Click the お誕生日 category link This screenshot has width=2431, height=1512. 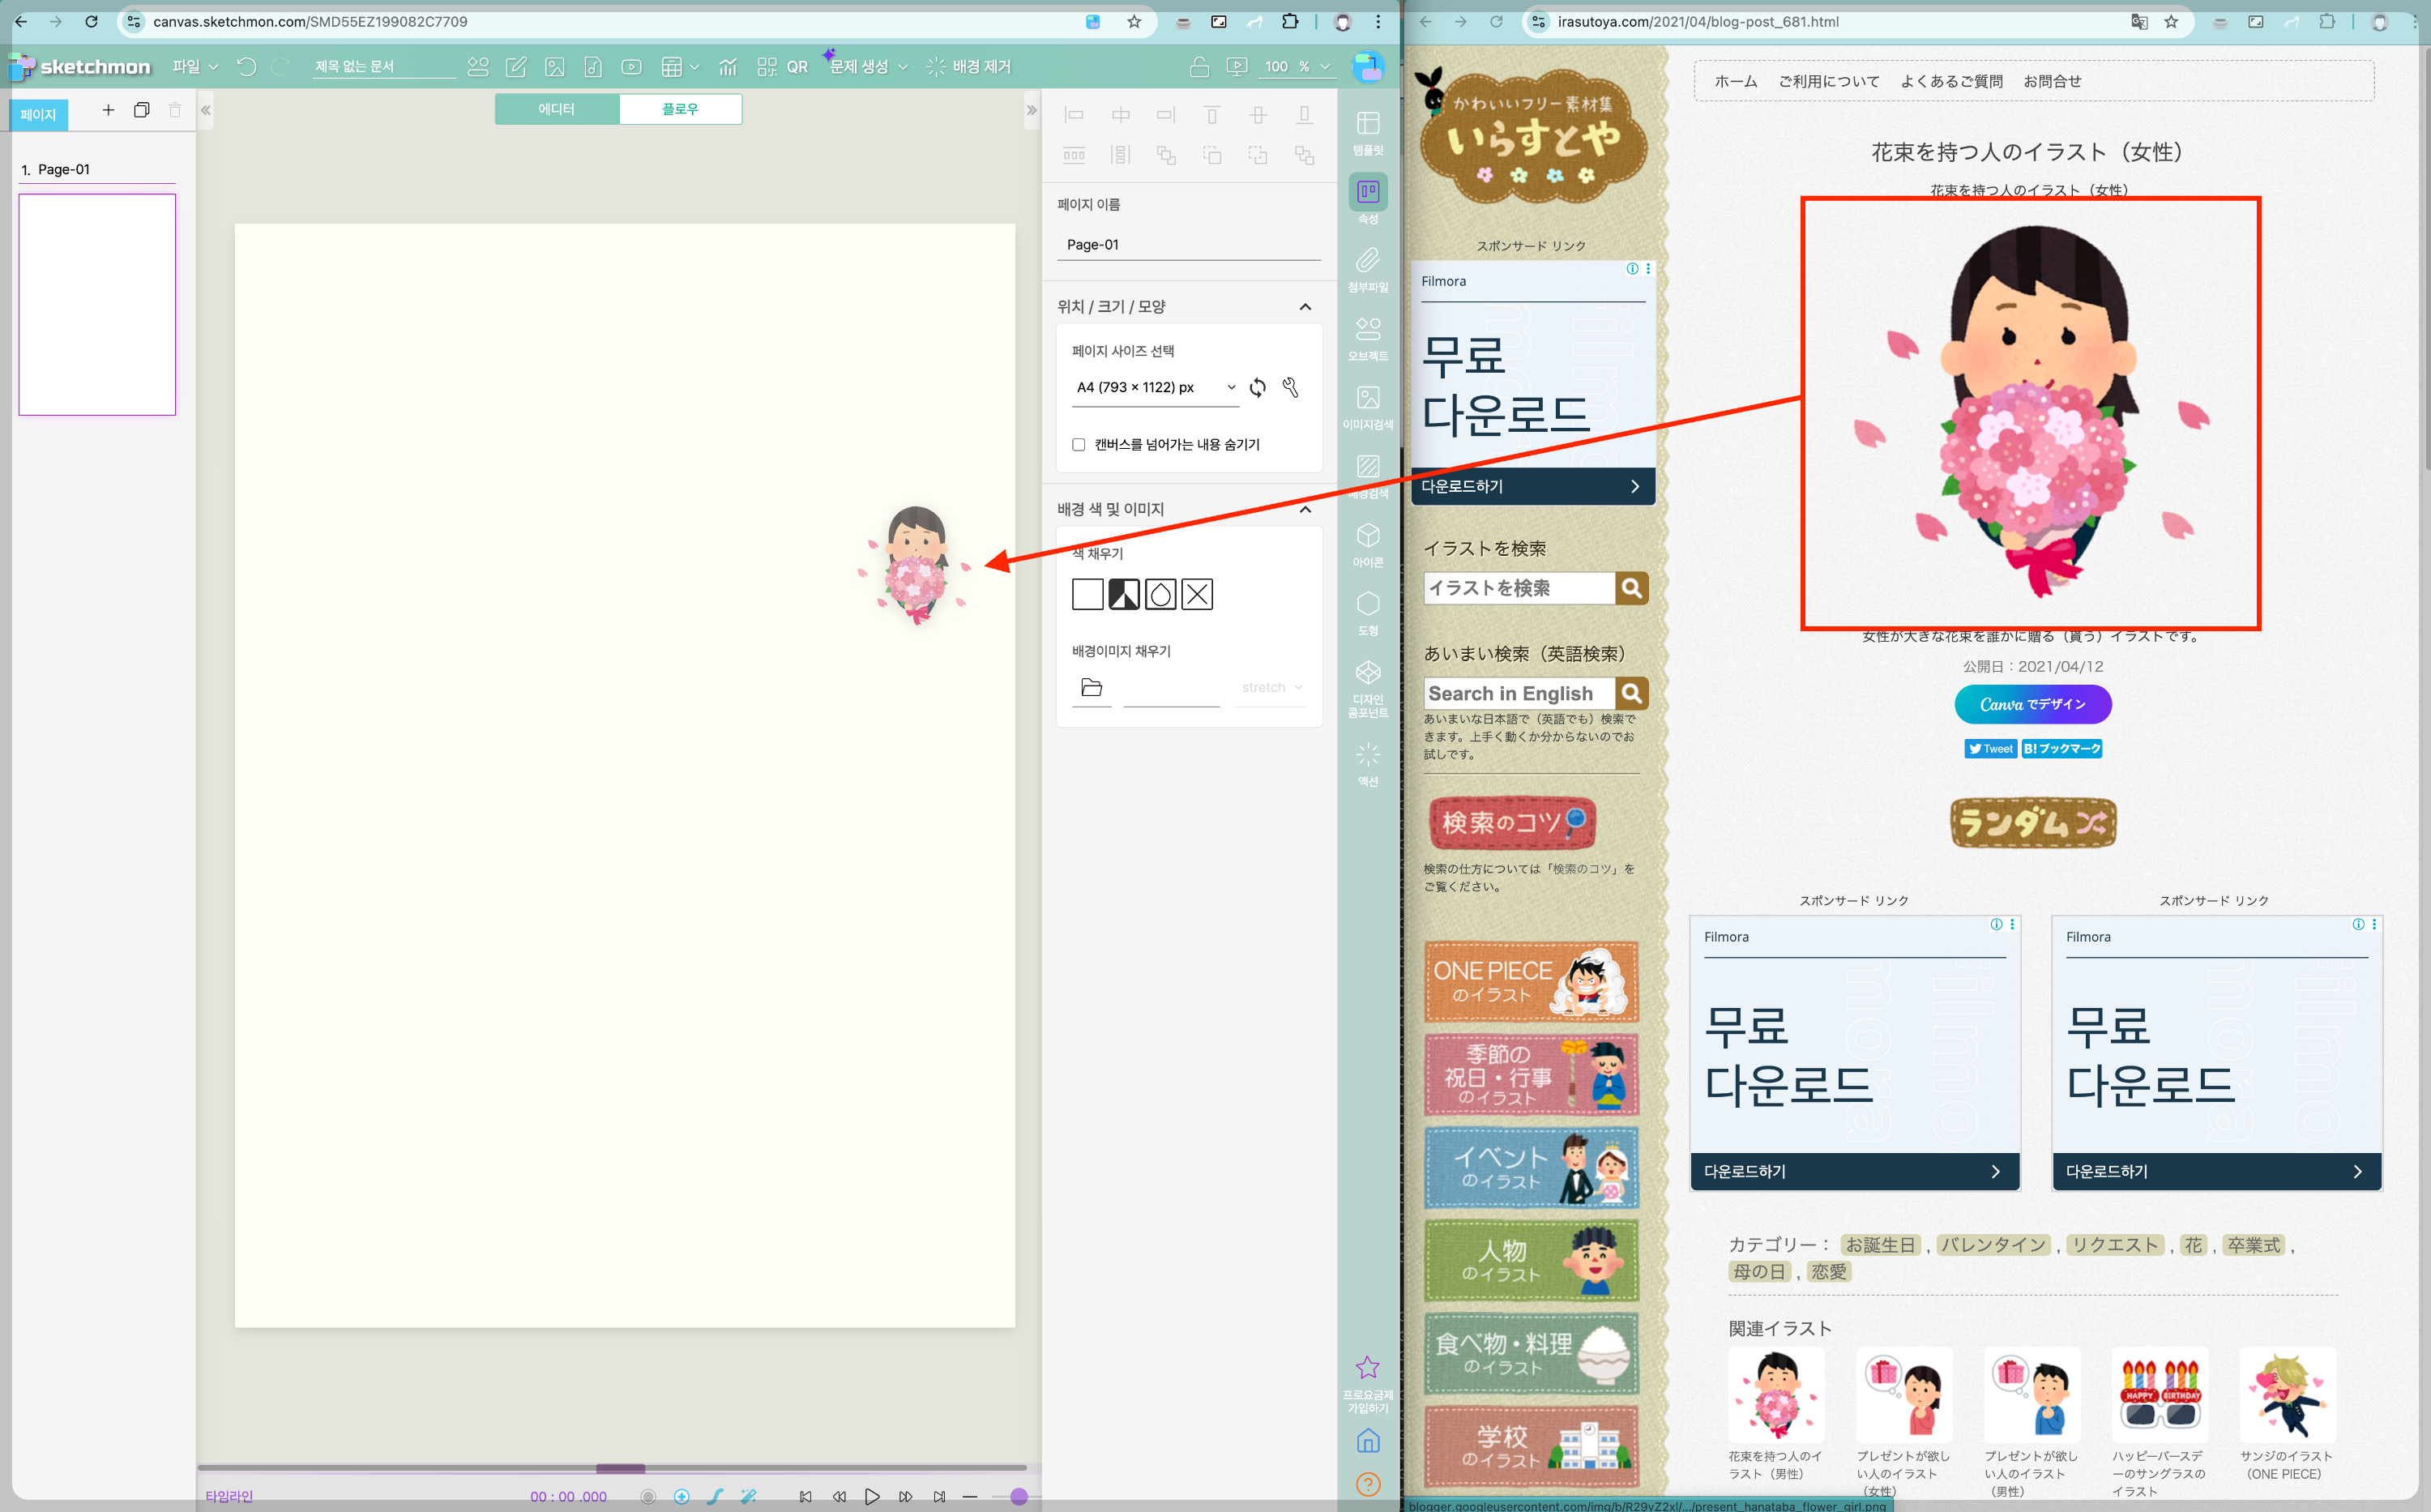1879,1245
